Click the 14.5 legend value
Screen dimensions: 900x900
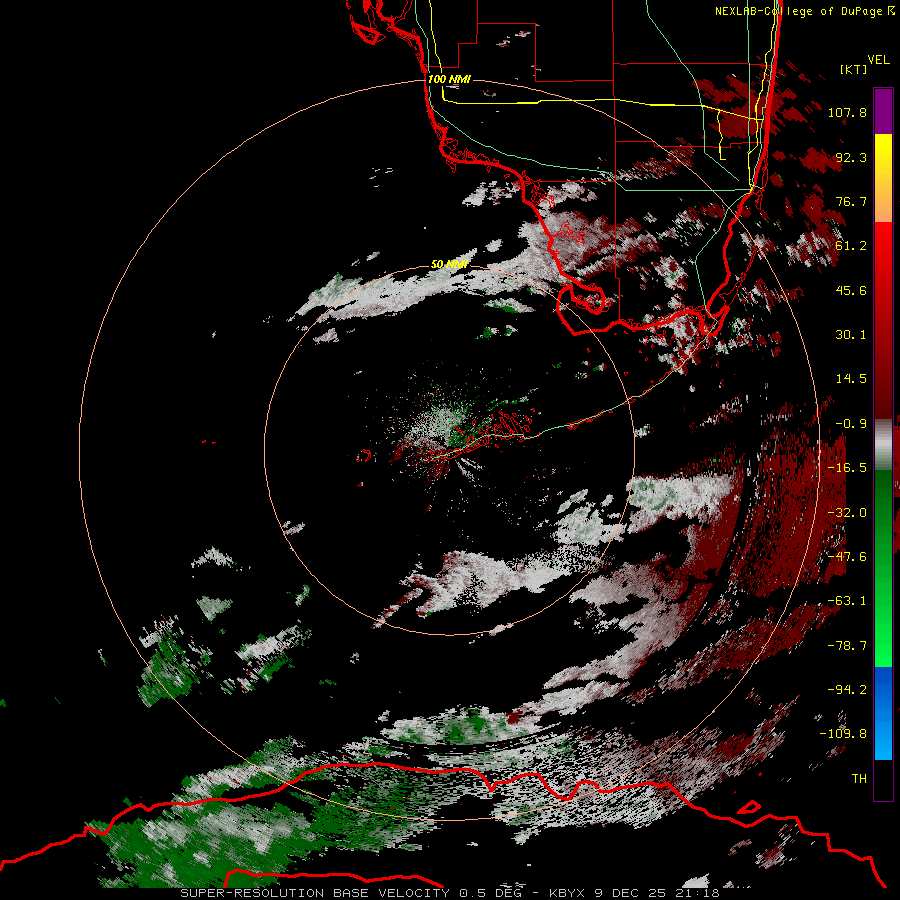(x=851, y=379)
